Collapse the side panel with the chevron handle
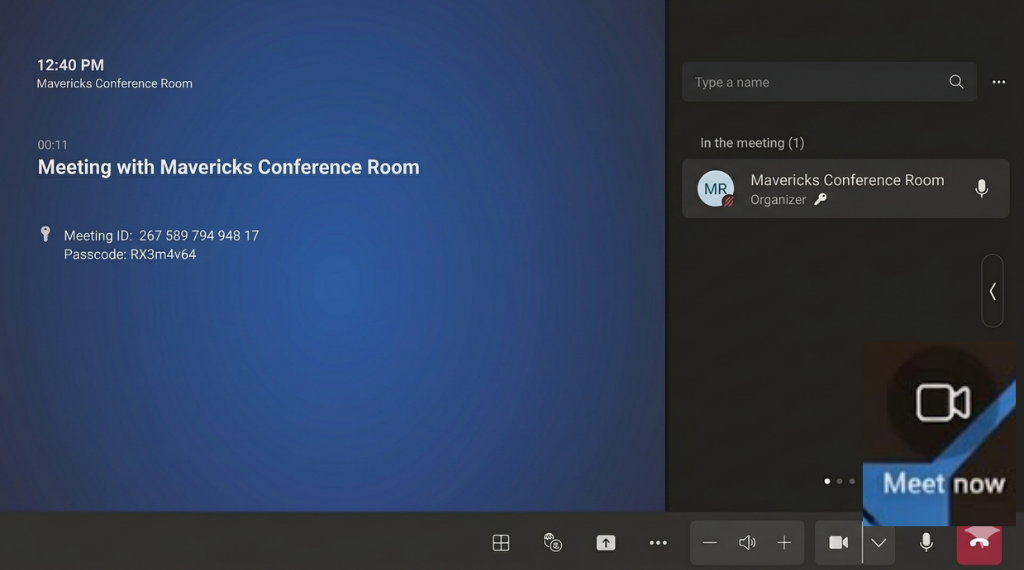Screen dimensions: 1024x570 click(x=992, y=291)
